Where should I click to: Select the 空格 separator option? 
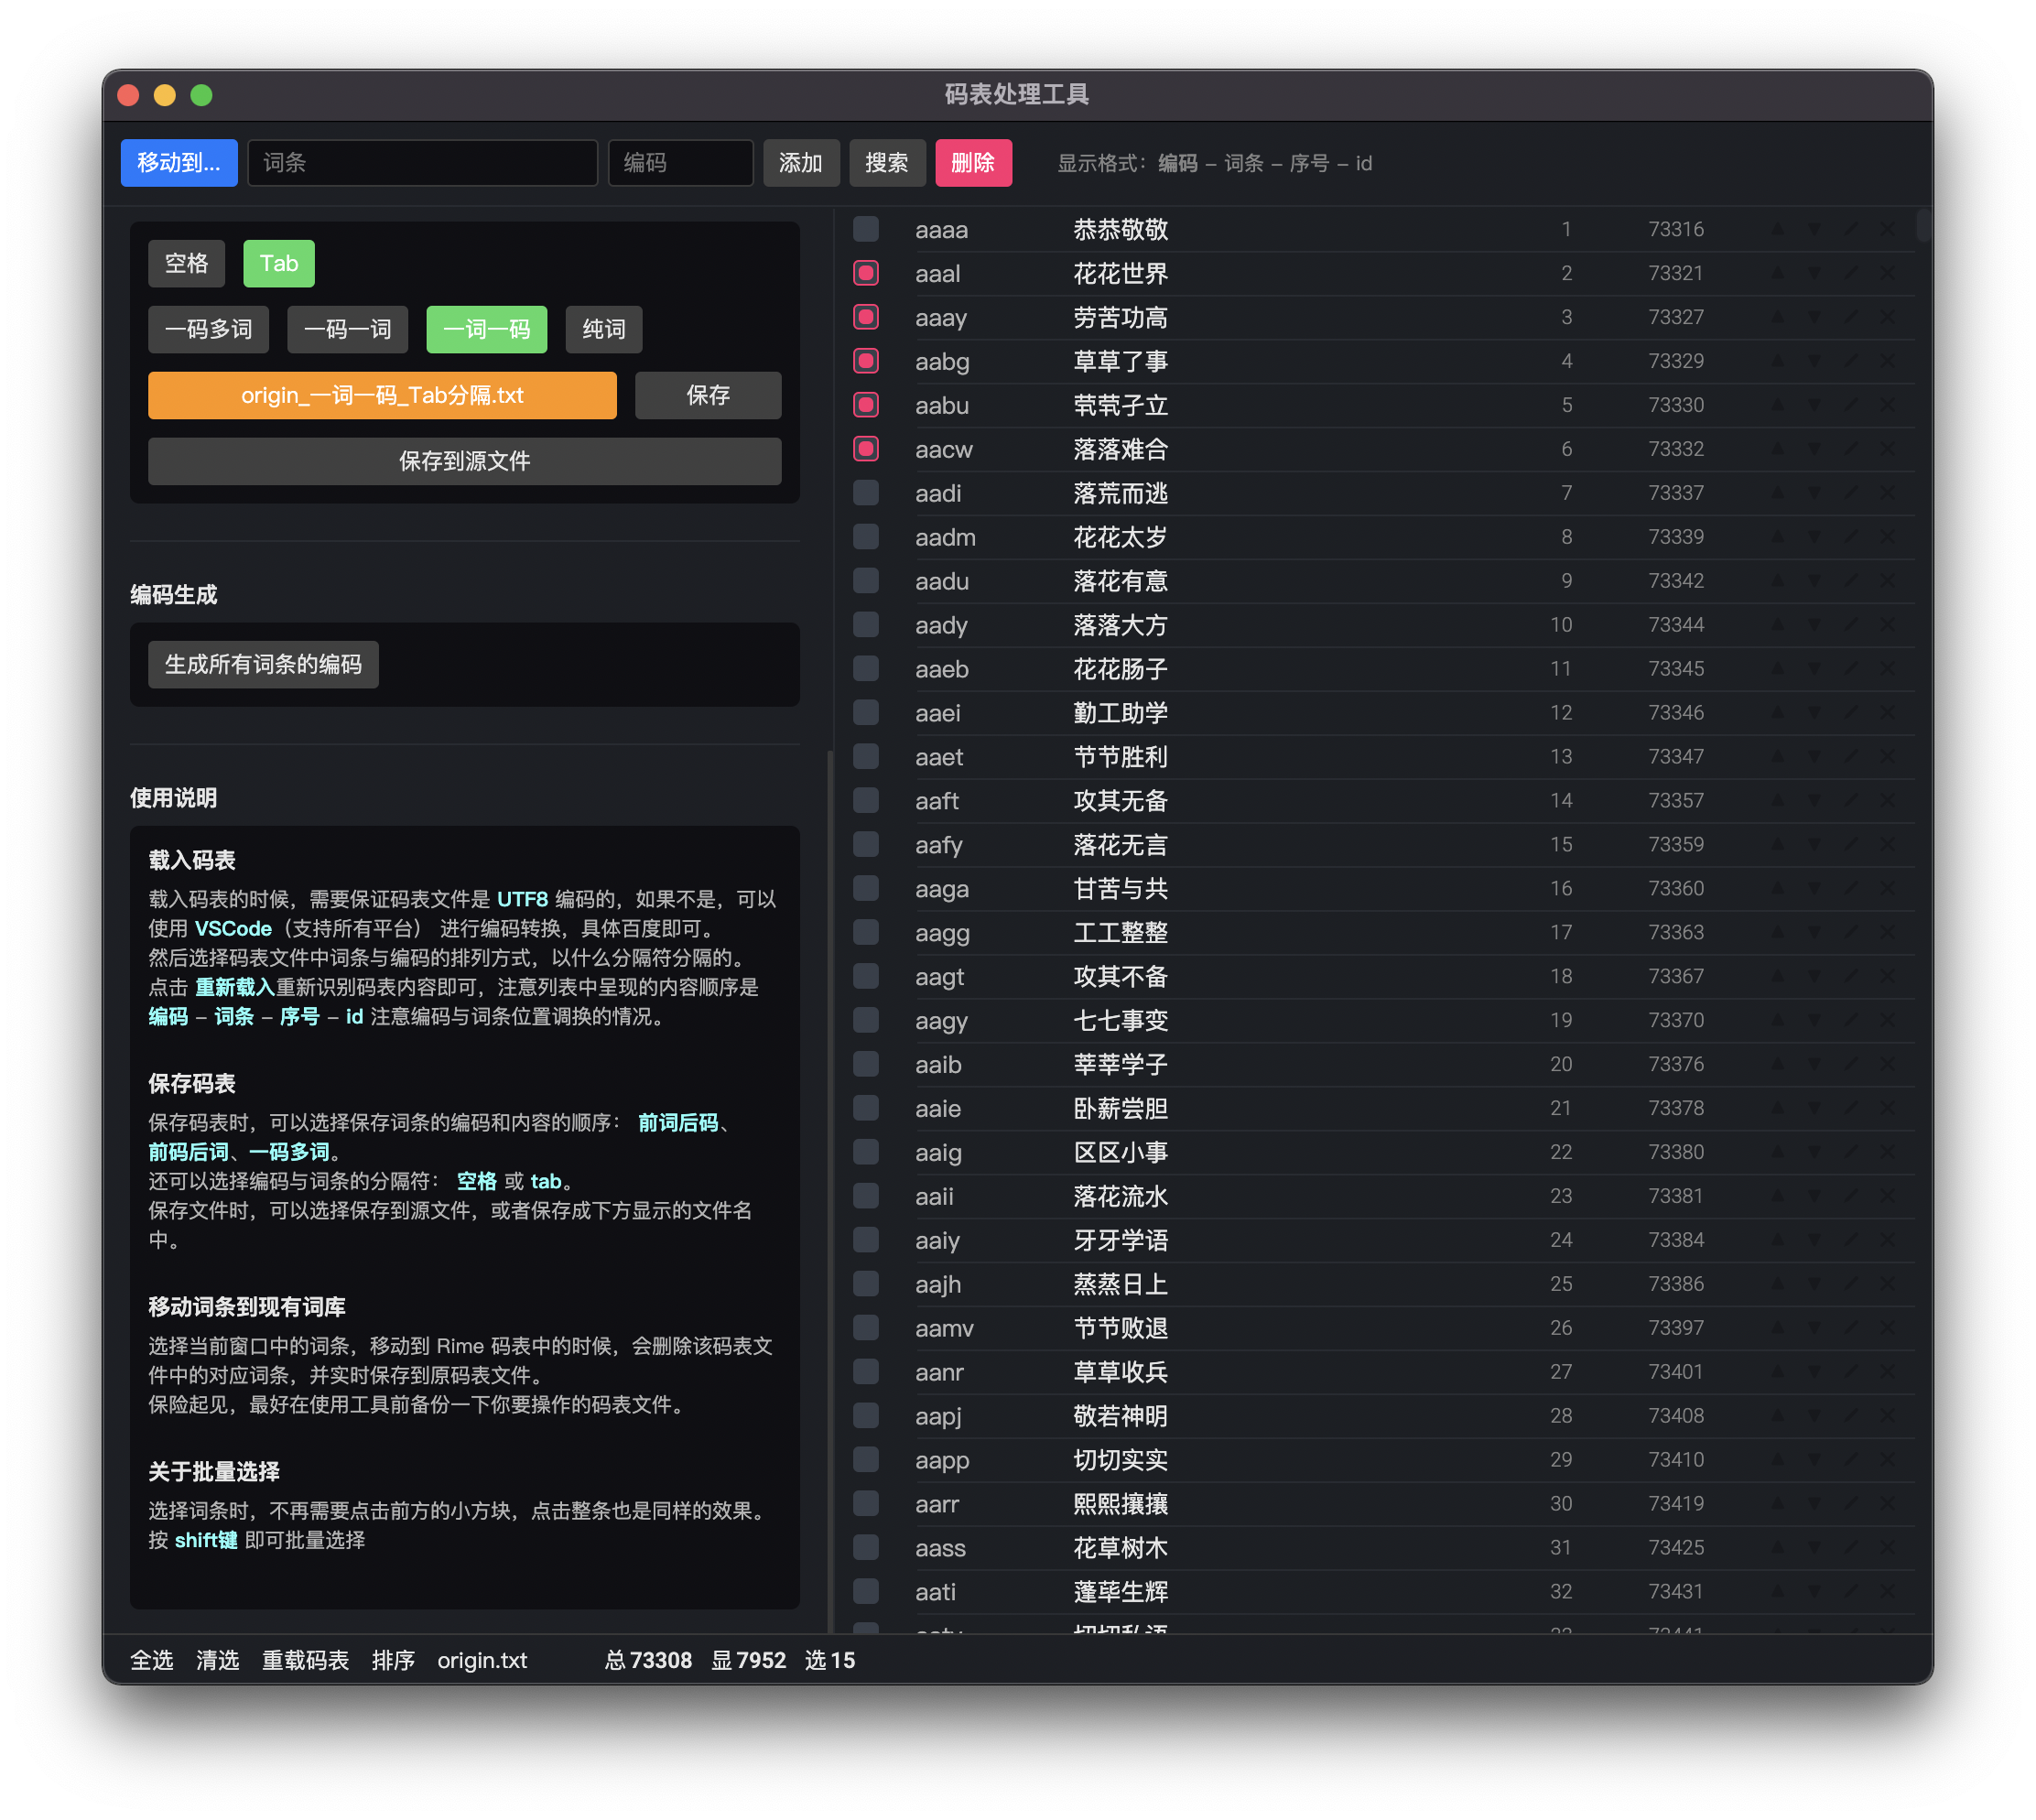(186, 263)
